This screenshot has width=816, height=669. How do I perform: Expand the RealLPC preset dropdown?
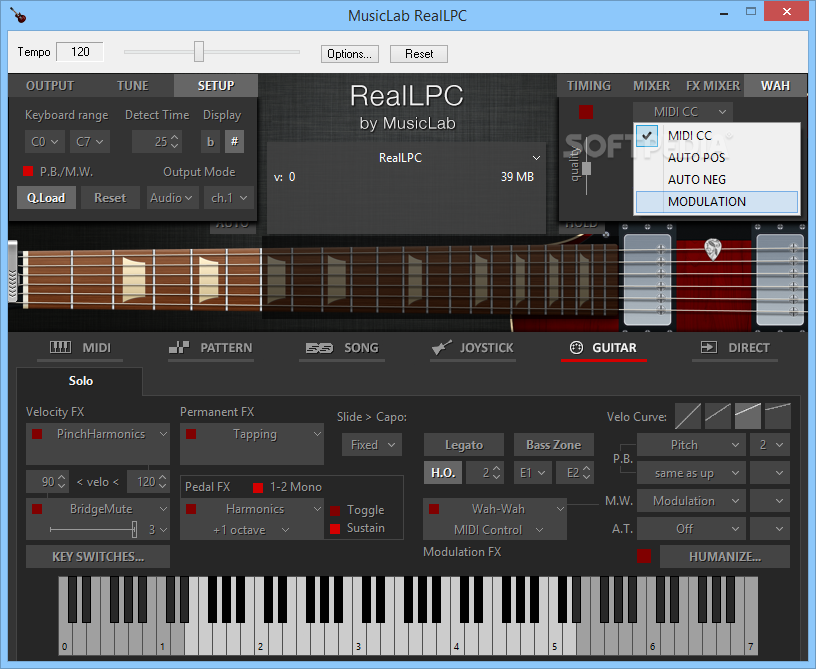pos(536,158)
